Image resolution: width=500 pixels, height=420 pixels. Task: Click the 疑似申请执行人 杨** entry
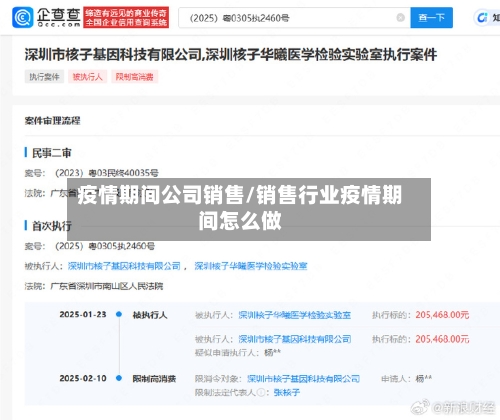(238, 353)
